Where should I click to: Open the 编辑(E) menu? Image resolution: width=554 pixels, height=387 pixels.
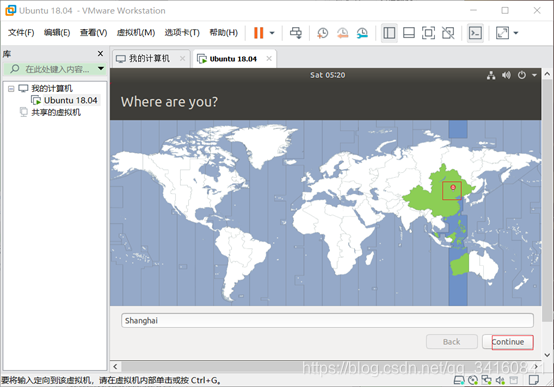tap(57, 33)
